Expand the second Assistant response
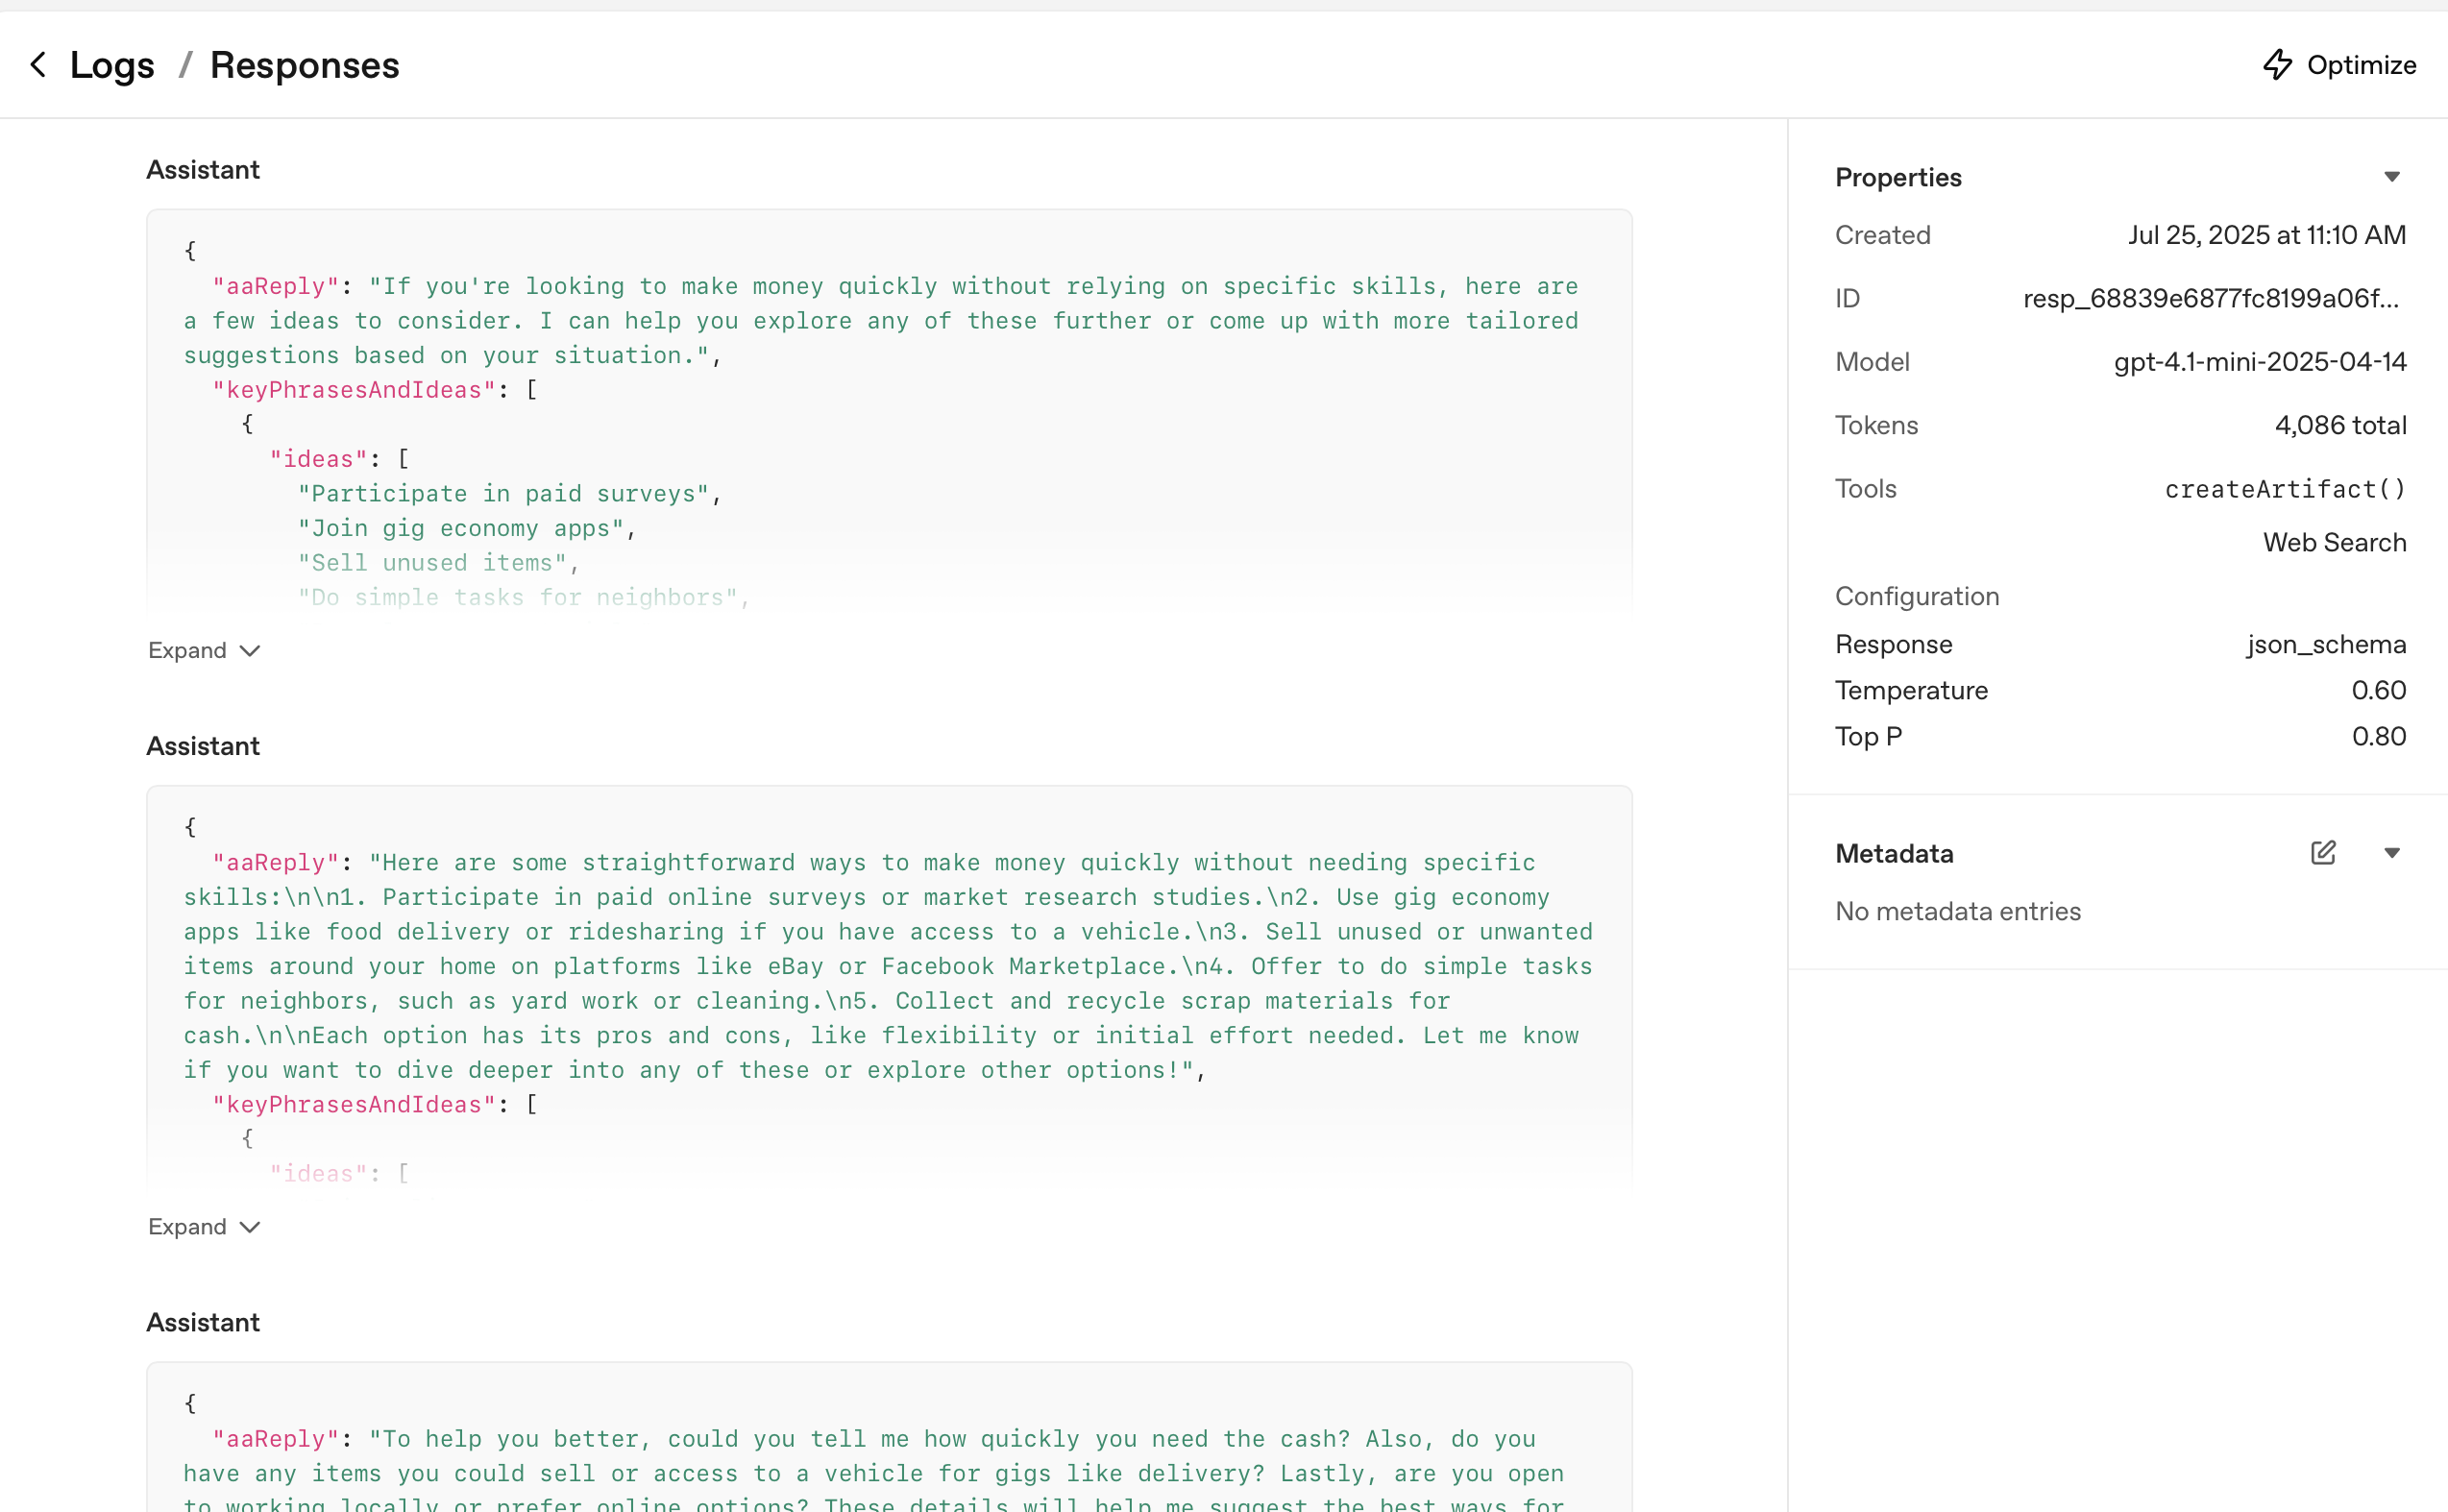Viewport: 2448px width, 1512px height. (188, 1227)
